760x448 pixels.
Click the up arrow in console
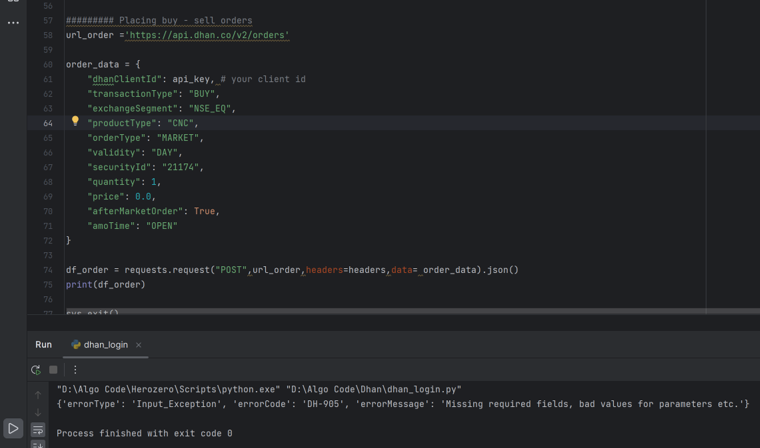38,394
